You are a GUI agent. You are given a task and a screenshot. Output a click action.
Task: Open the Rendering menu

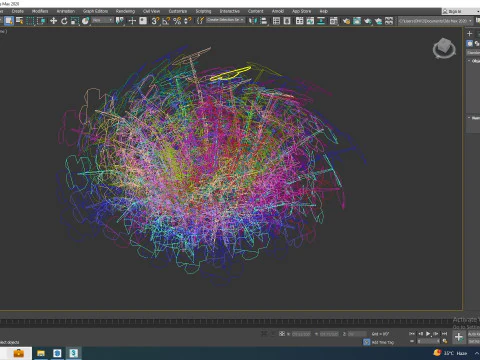point(125,11)
